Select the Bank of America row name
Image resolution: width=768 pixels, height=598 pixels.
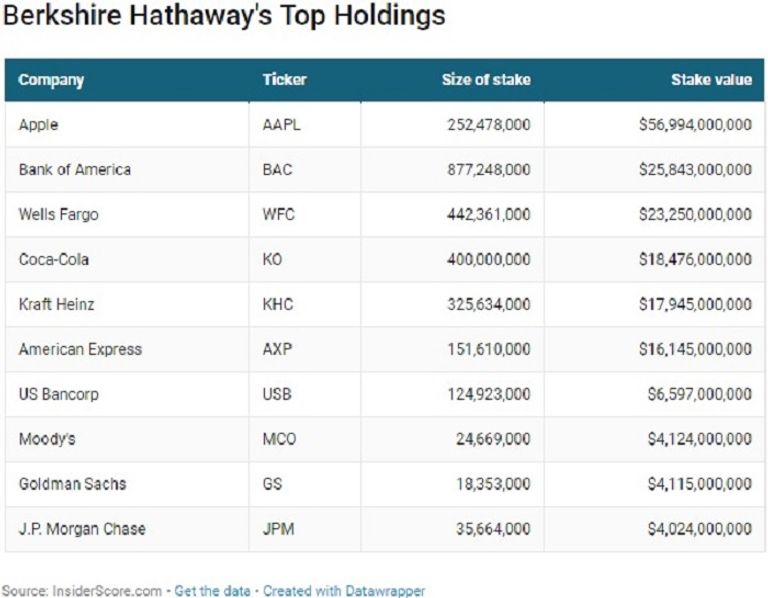click(x=75, y=170)
